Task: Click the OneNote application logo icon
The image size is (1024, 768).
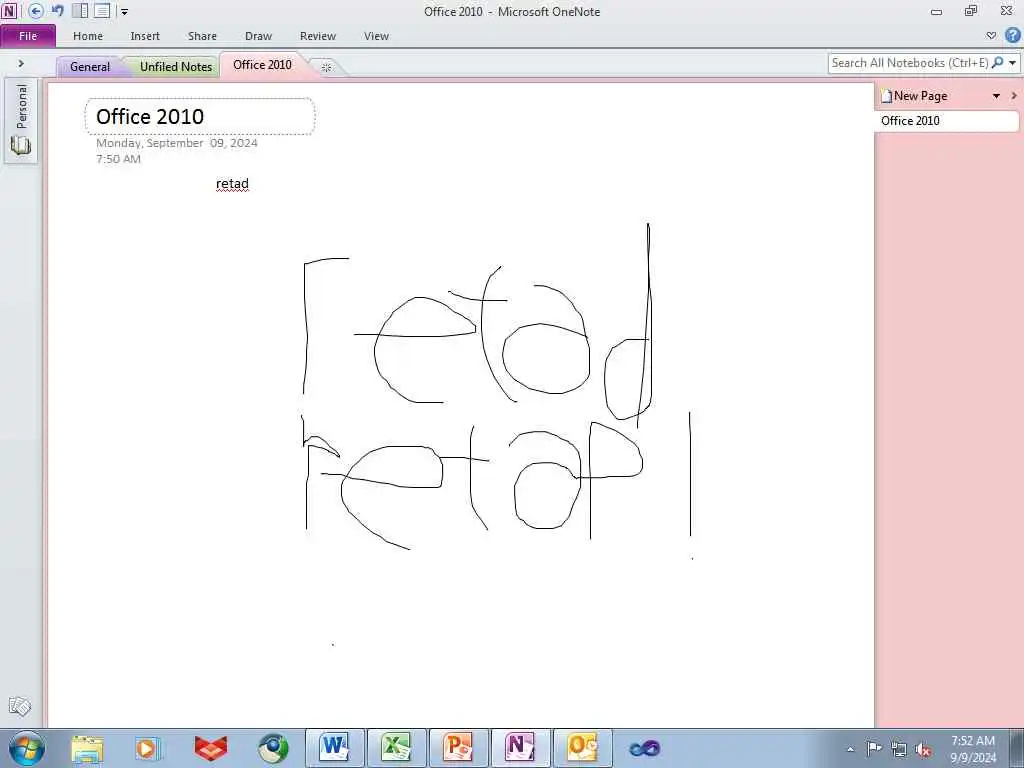Action: pyautogui.click(x=9, y=11)
